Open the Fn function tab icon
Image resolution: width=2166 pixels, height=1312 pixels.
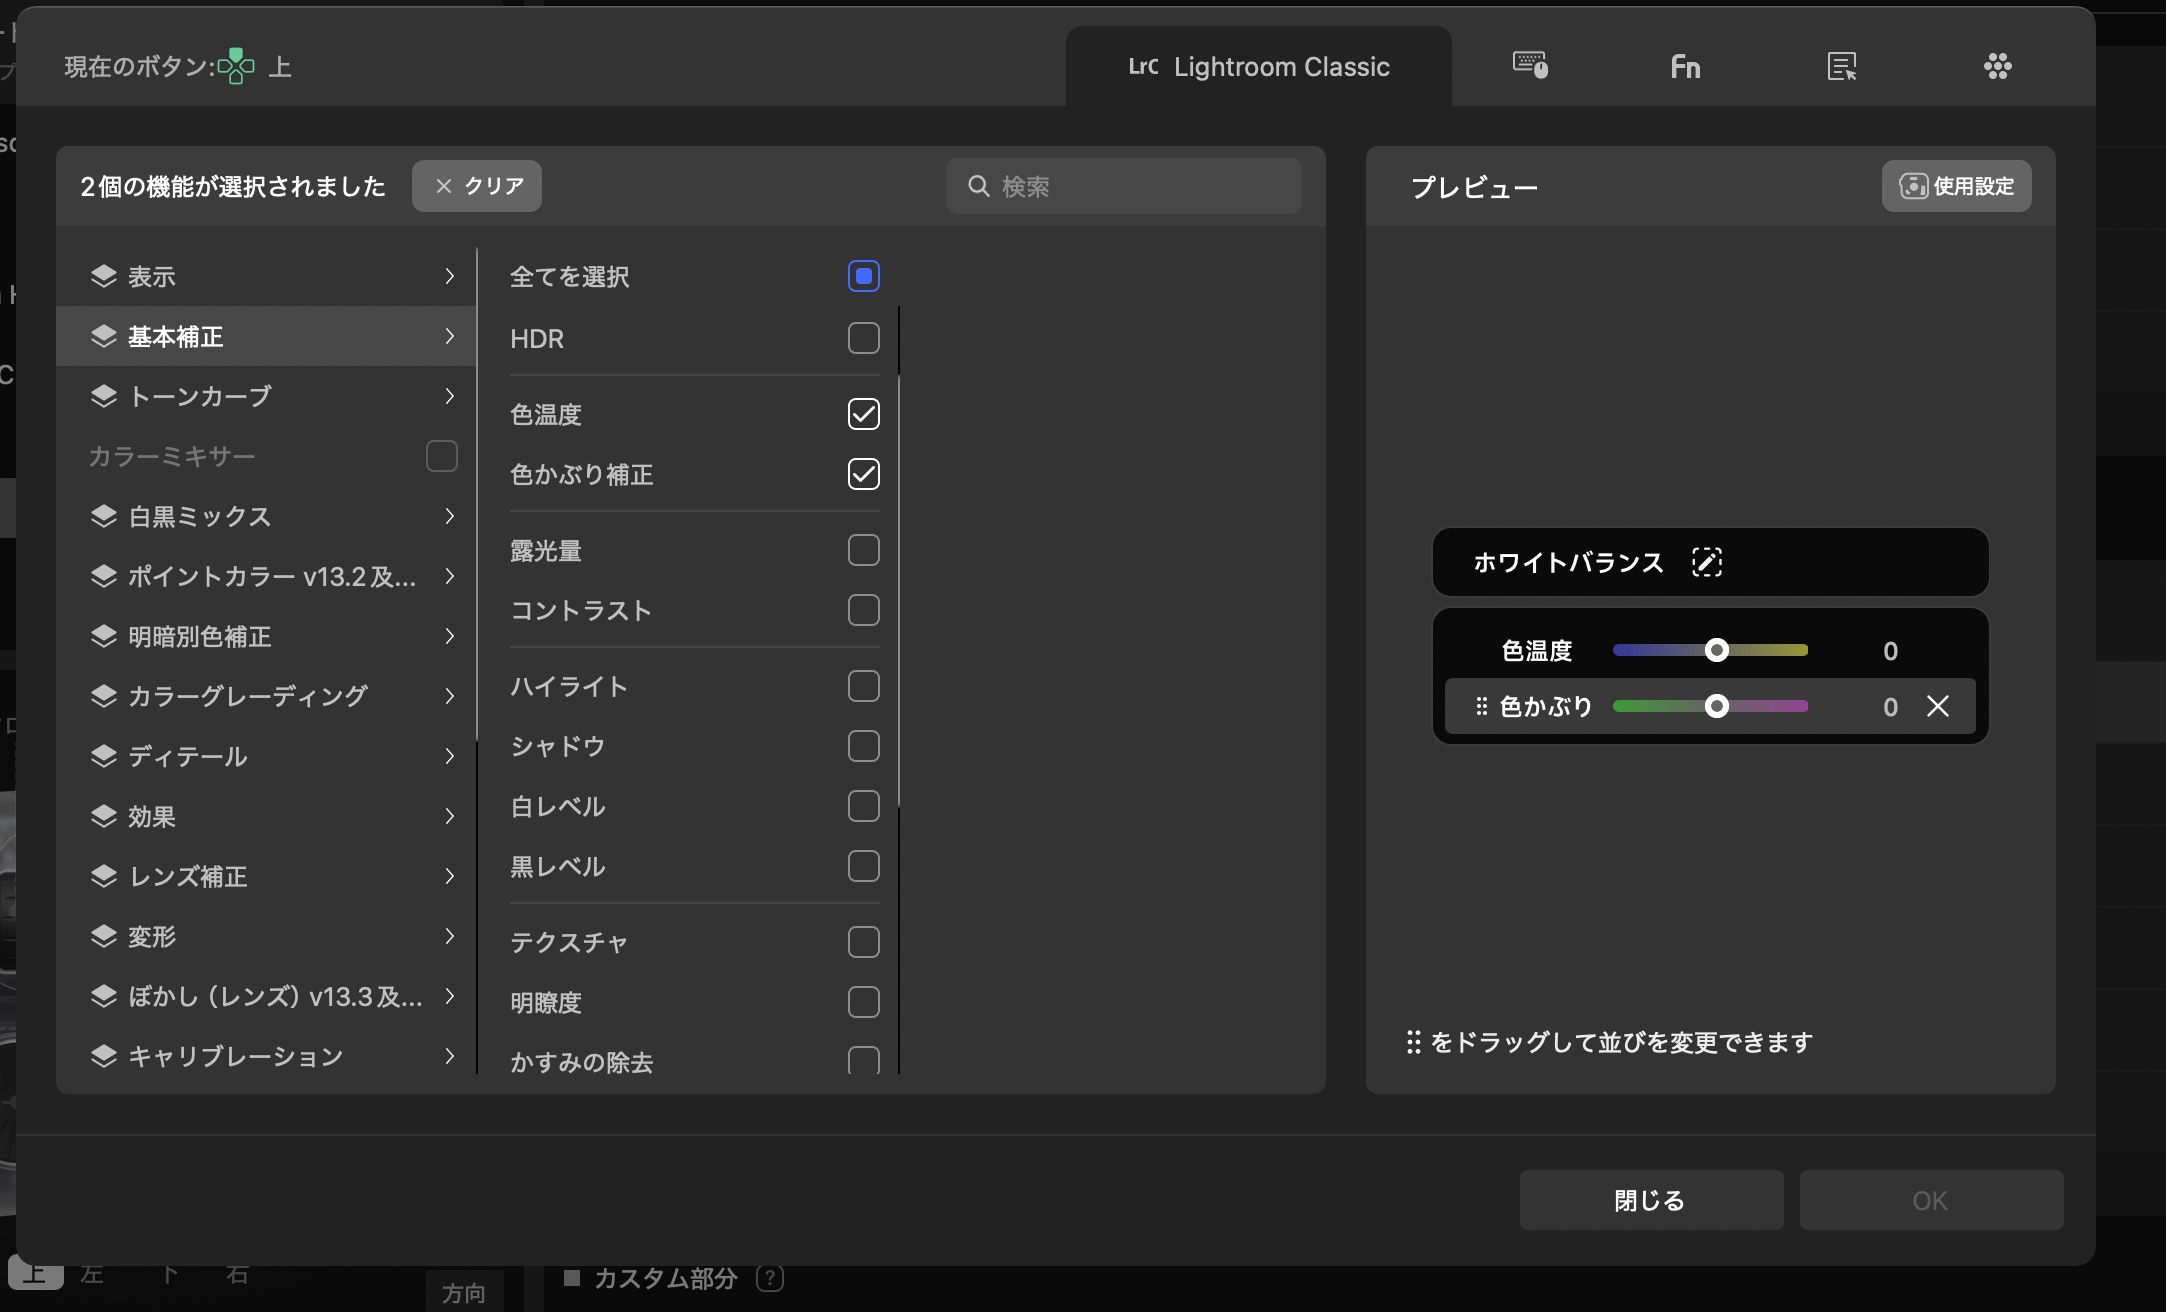click(x=1685, y=67)
